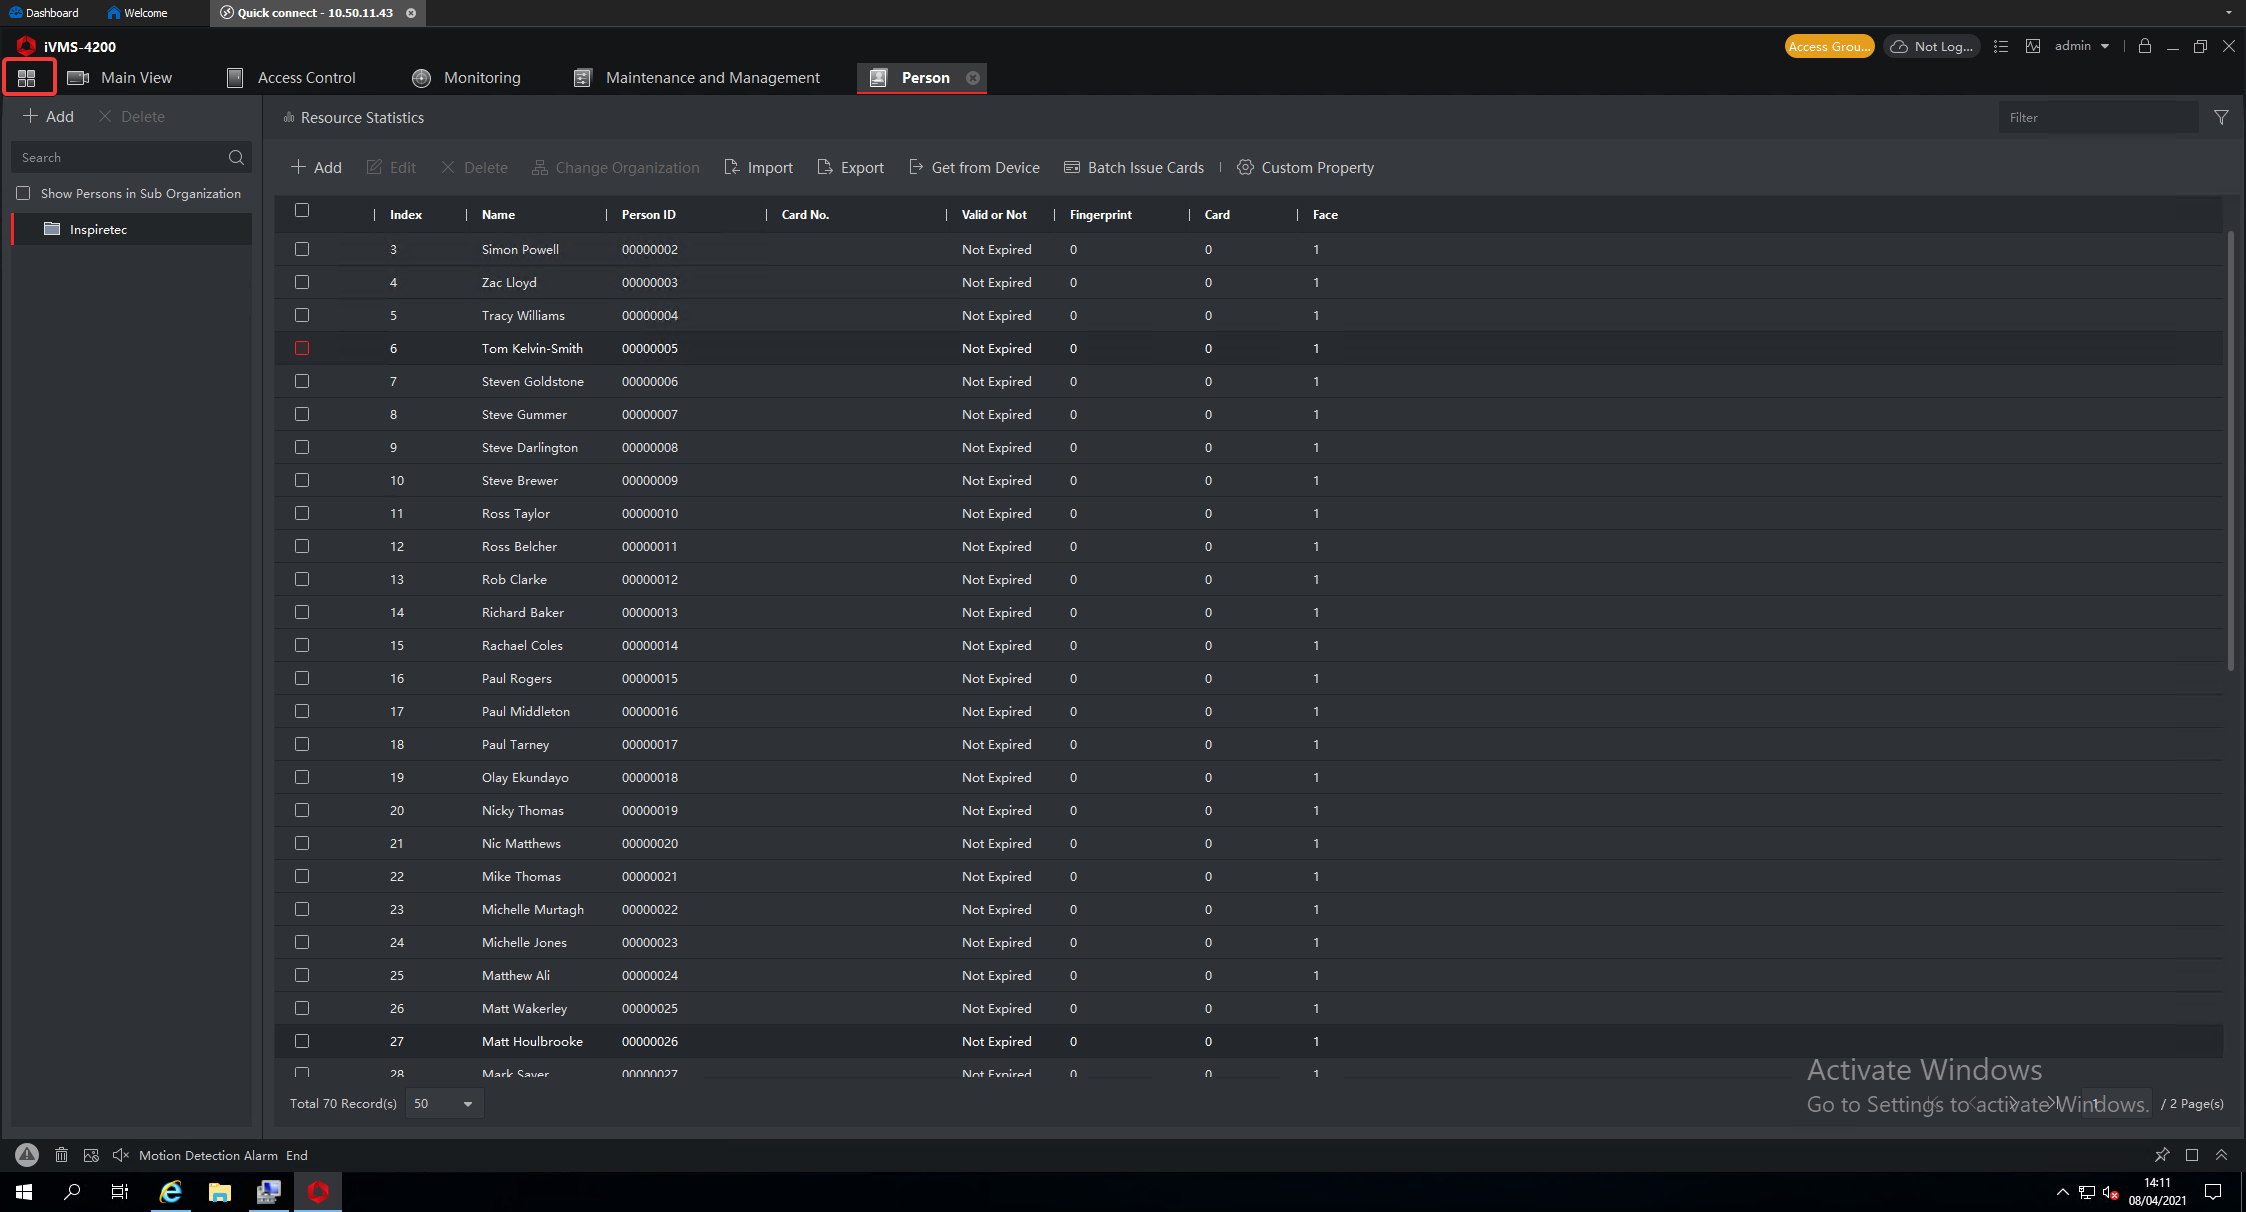The image size is (2246, 1212).
Task: Click the Get from Device button
Action: click(974, 168)
